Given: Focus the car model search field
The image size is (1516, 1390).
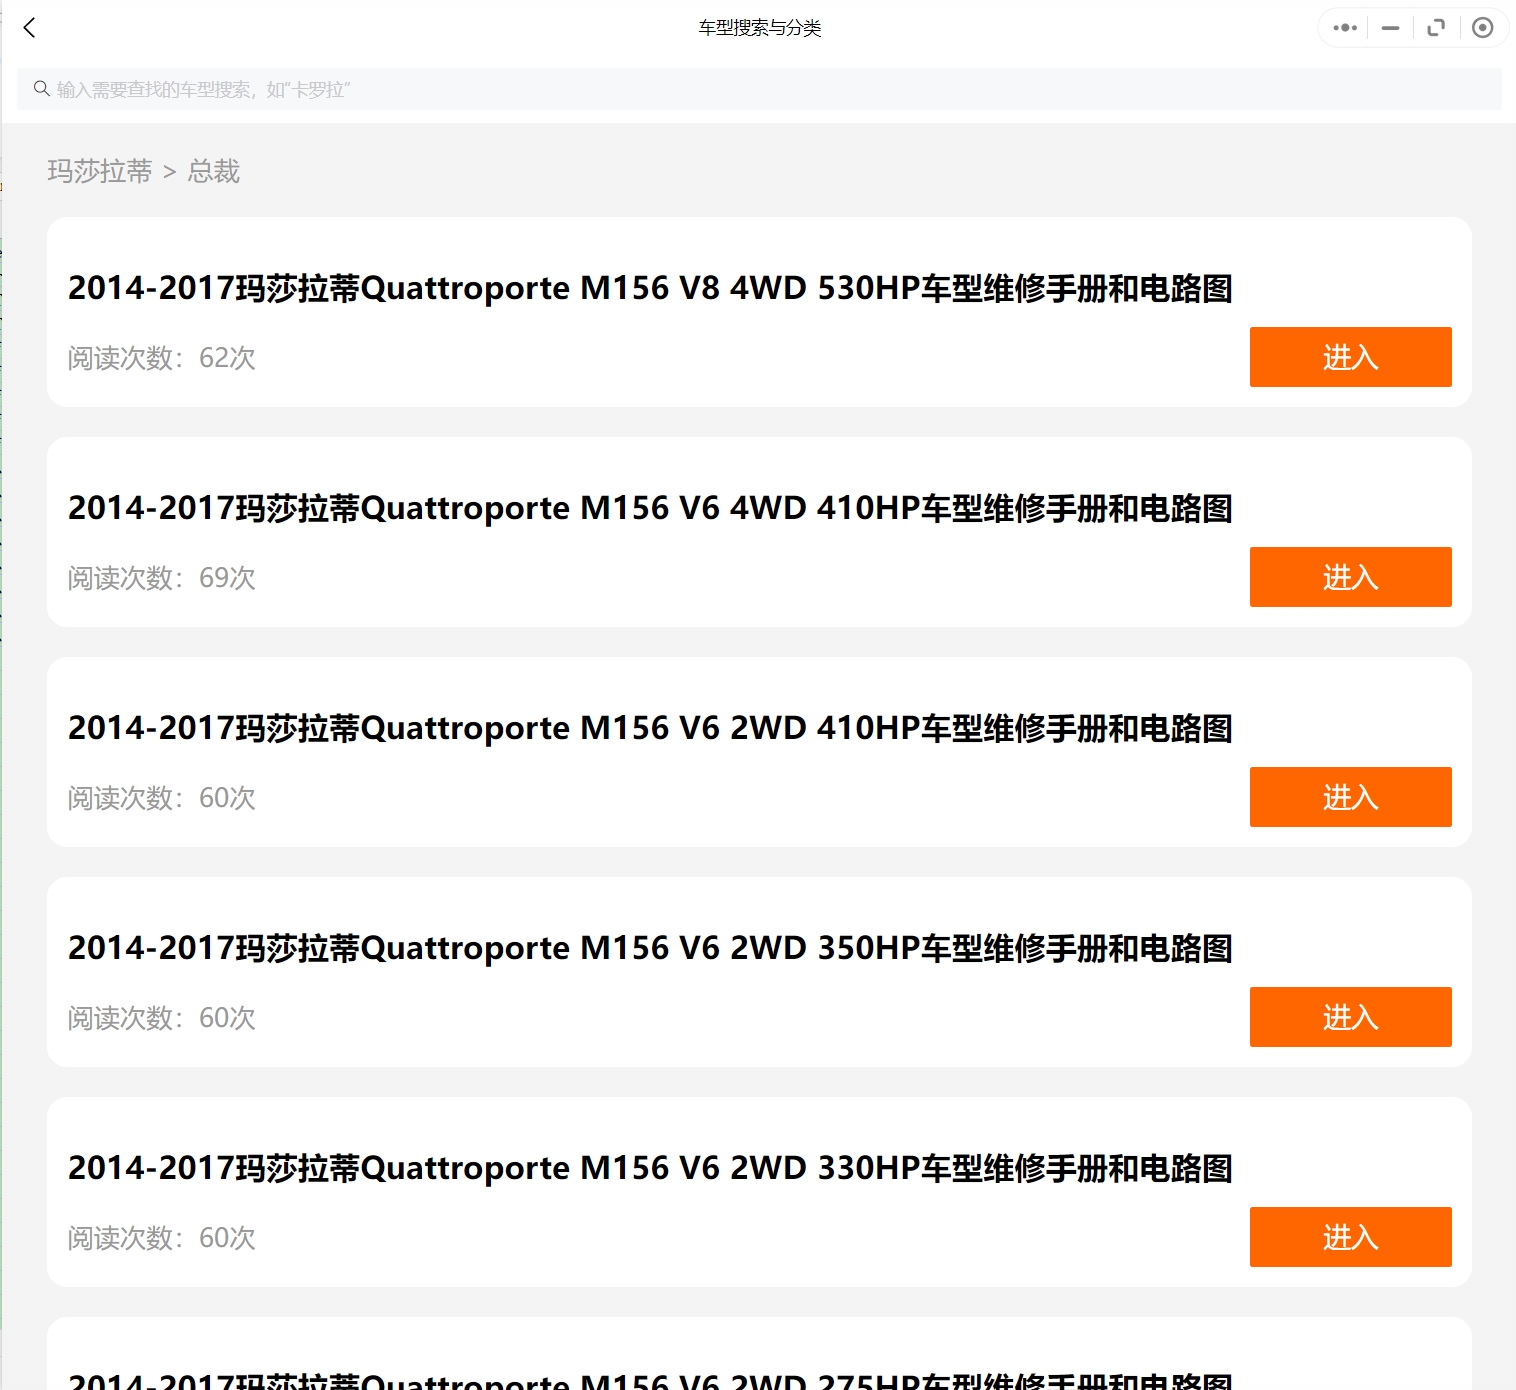Looking at the screenshot, I should click(760, 89).
